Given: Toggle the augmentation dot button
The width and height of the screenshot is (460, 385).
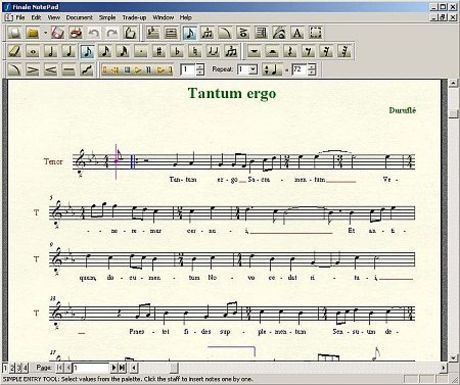Looking at the screenshot, I should (141, 51).
